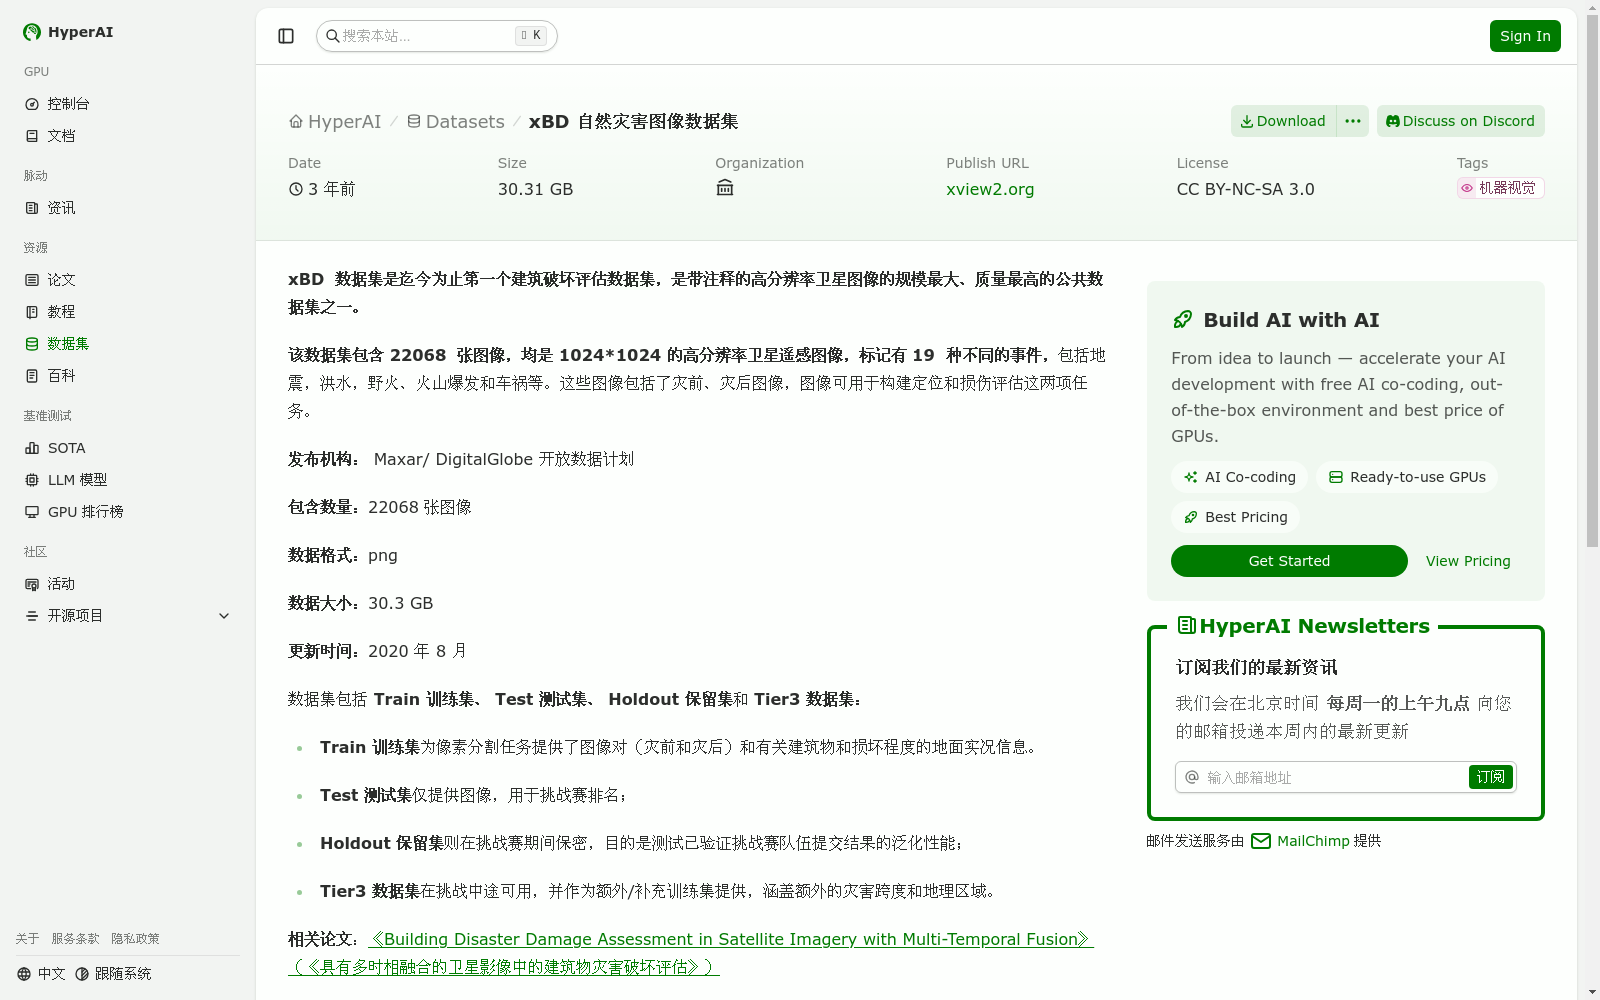The width and height of the screenshot is (1600, 1000).
Task: Open the 中文 language selector
Action: click(x=41, y=974)
